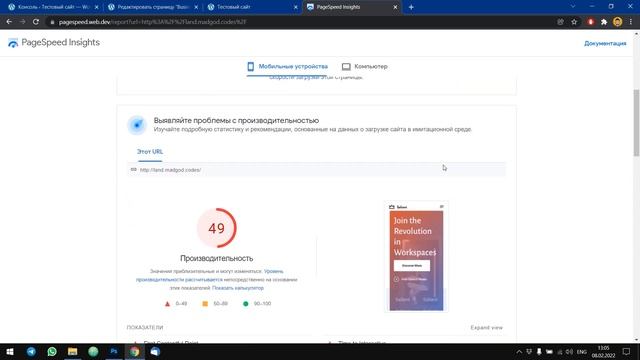The image size is (640, 360).
Task: Bookmark this page with the star
Action: (x=574, y=22)
